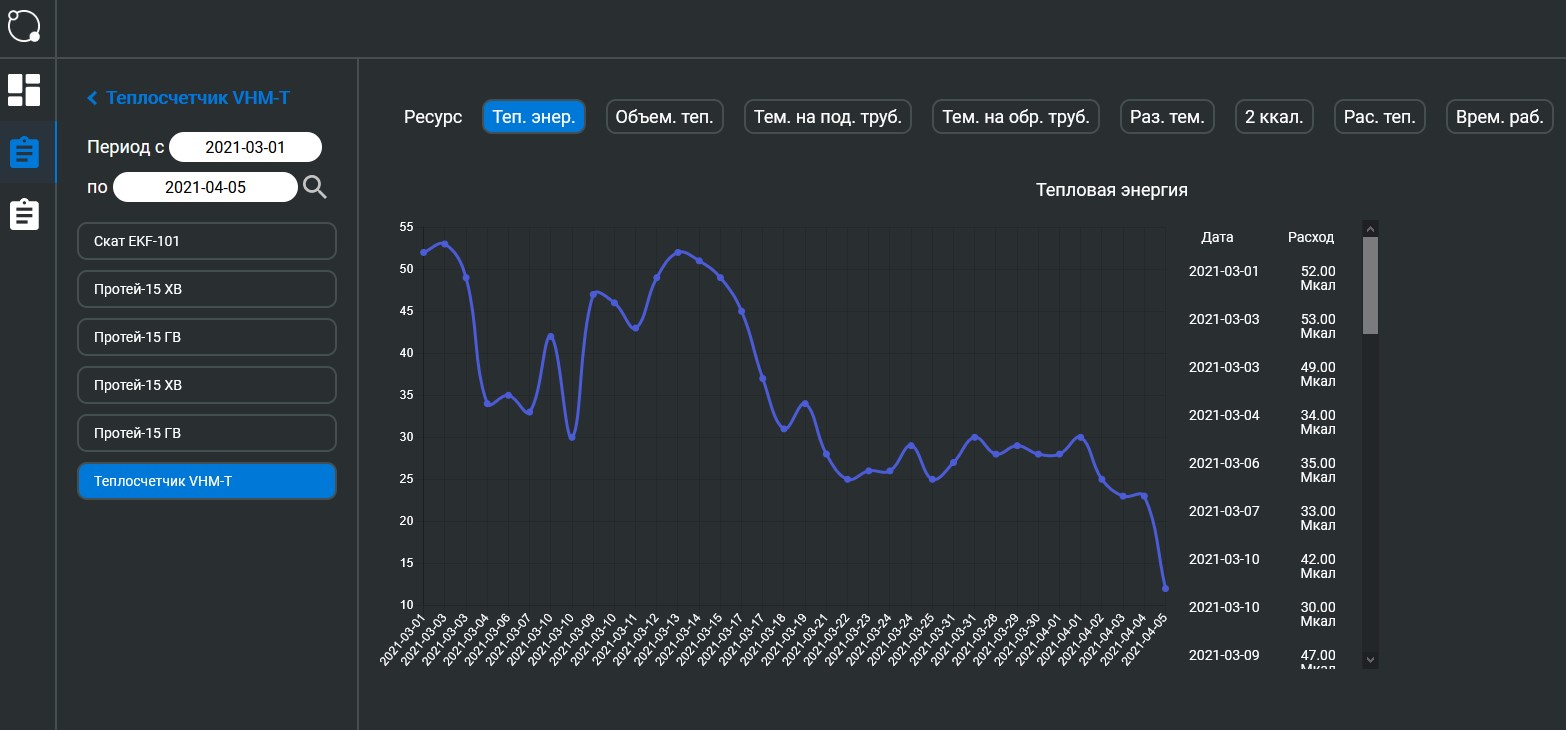This screenshot has height=730, width=1566.
Task: Click the circular app logo icon
Action: coord(24,25)
